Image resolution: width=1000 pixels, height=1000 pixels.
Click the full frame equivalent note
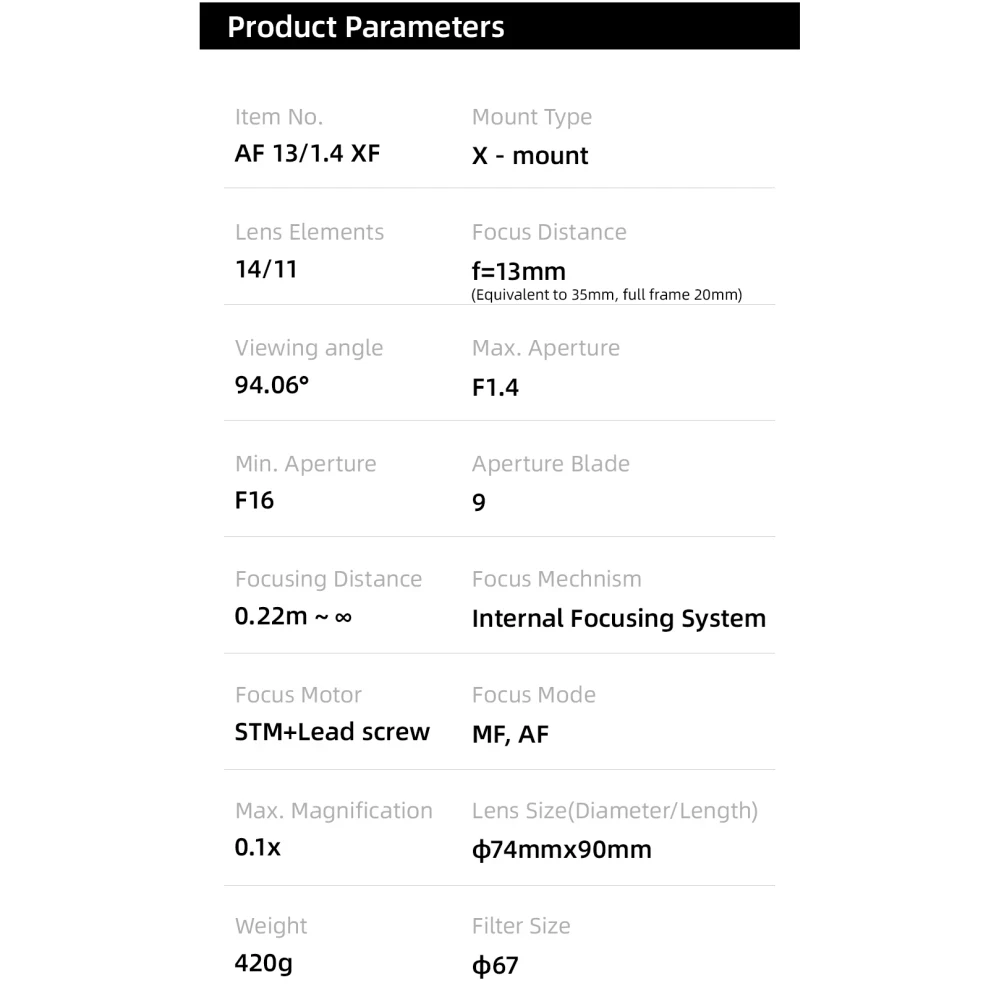coord(606,295)
